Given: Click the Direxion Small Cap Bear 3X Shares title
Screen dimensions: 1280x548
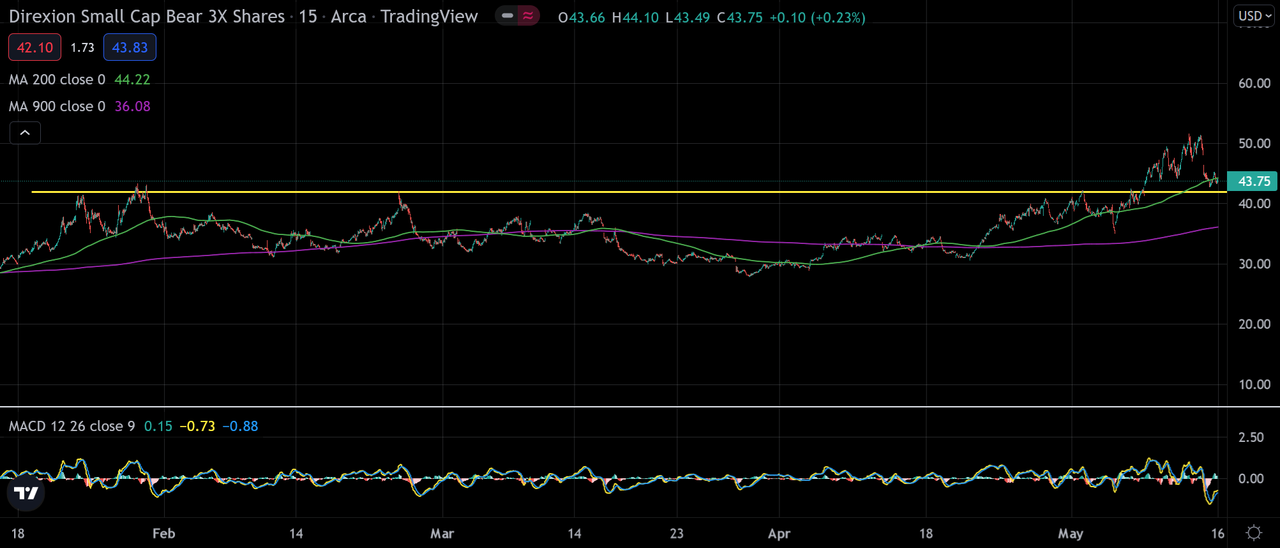Looking at the screenshot, I should coord(146,17).
